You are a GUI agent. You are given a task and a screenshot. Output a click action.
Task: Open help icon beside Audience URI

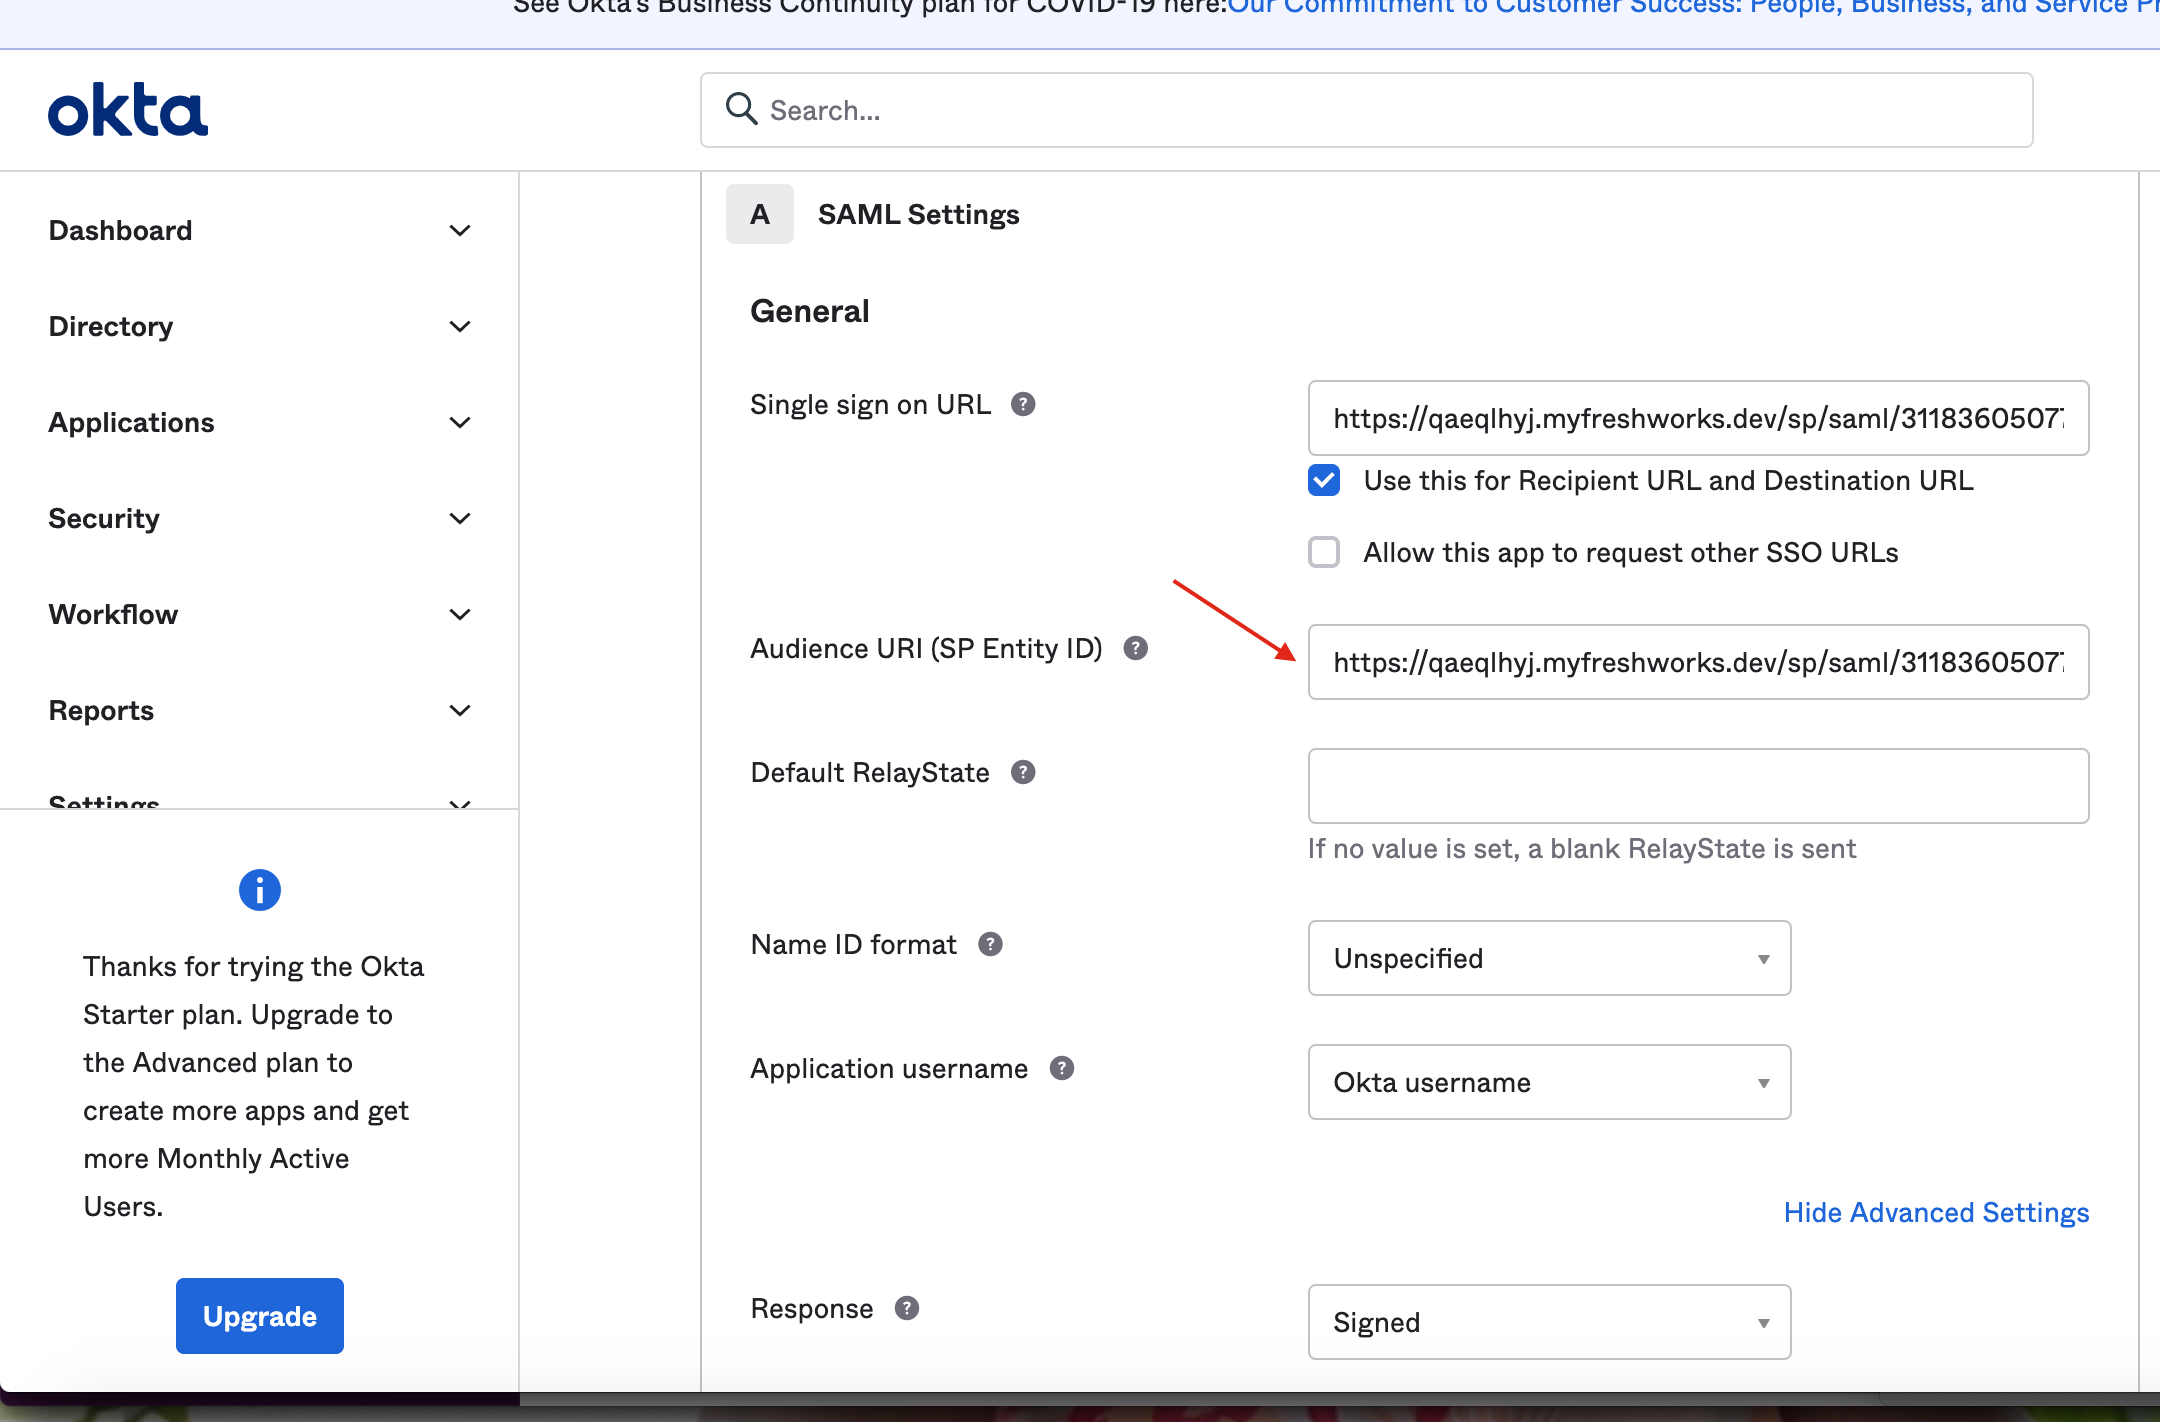coord(1135,648)
